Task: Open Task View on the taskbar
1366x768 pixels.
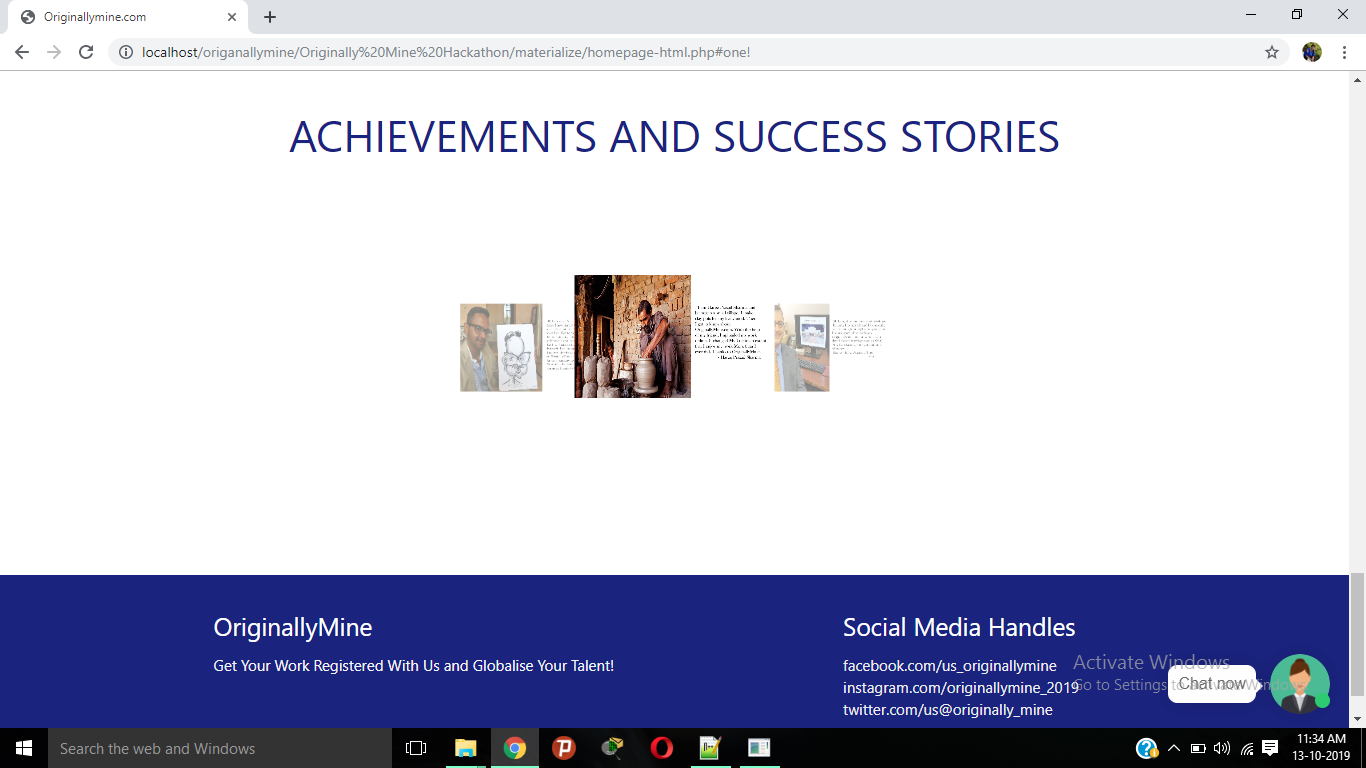Action: pyautogui.click(x=416, y=748)
